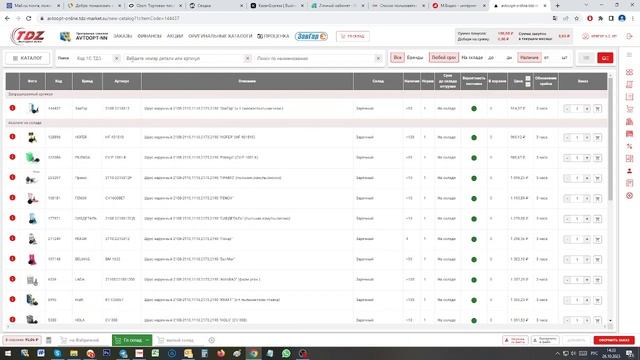This screenshot has width=640, height=360.
Task: Click the top icon in right sidebar
Action: pos(629,55)
